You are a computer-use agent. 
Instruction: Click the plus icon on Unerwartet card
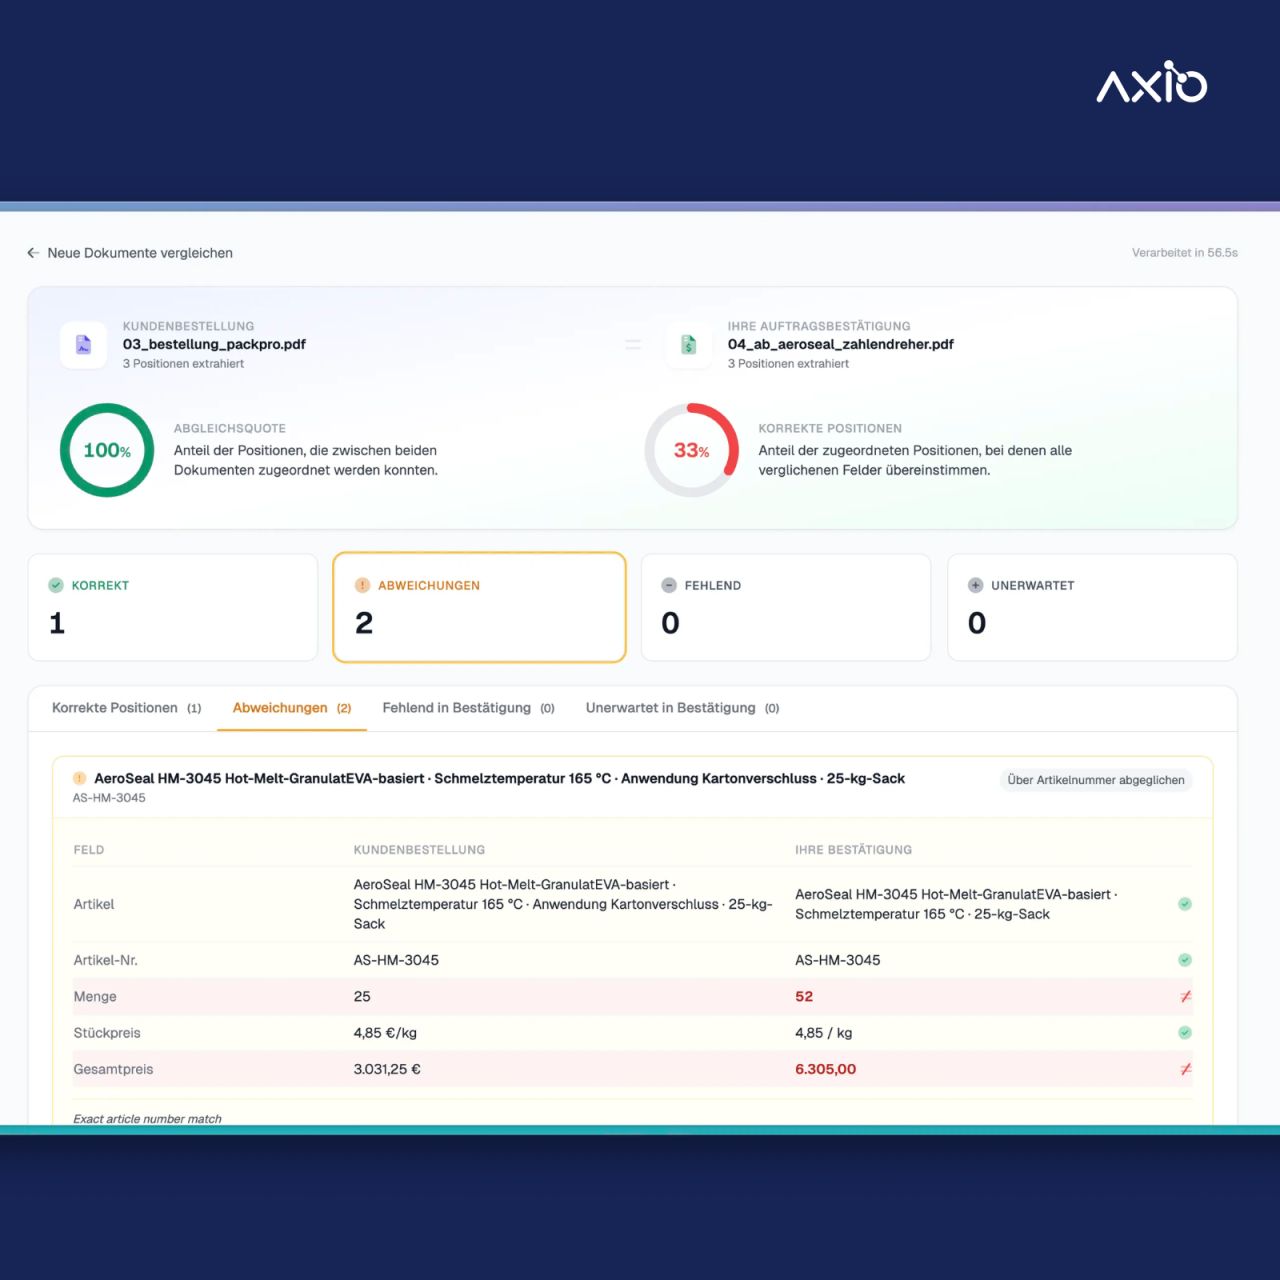coord(975,585)
